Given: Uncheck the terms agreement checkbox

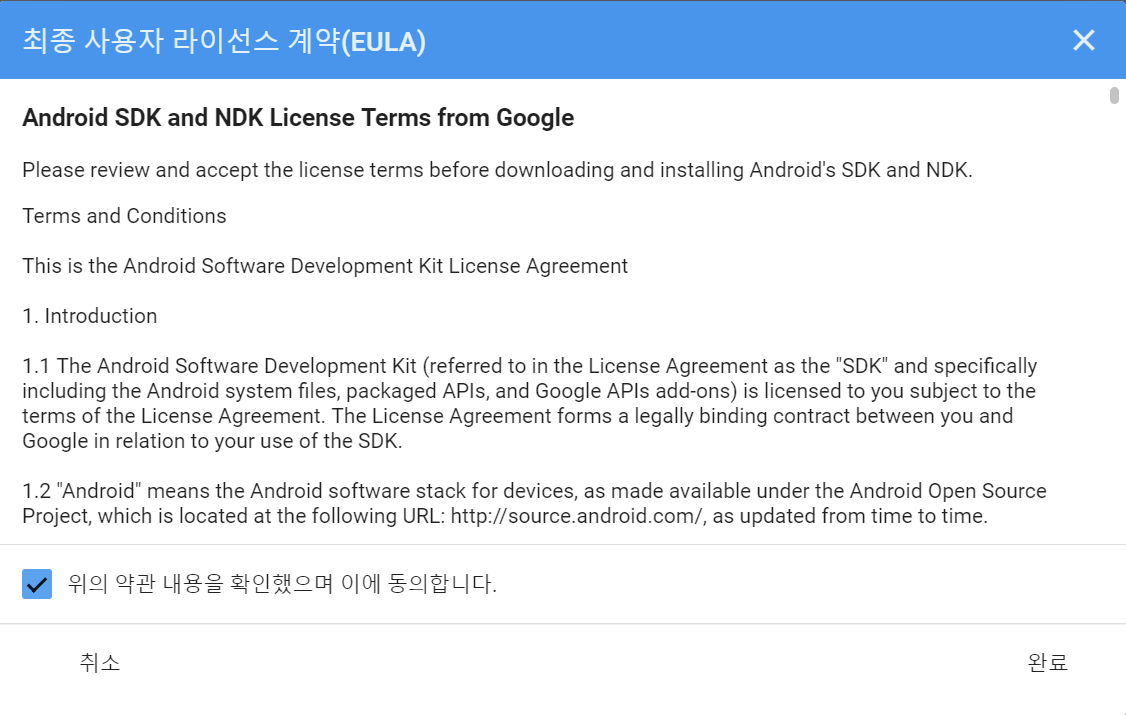Looking at the screenshot, I should [37, 584].
